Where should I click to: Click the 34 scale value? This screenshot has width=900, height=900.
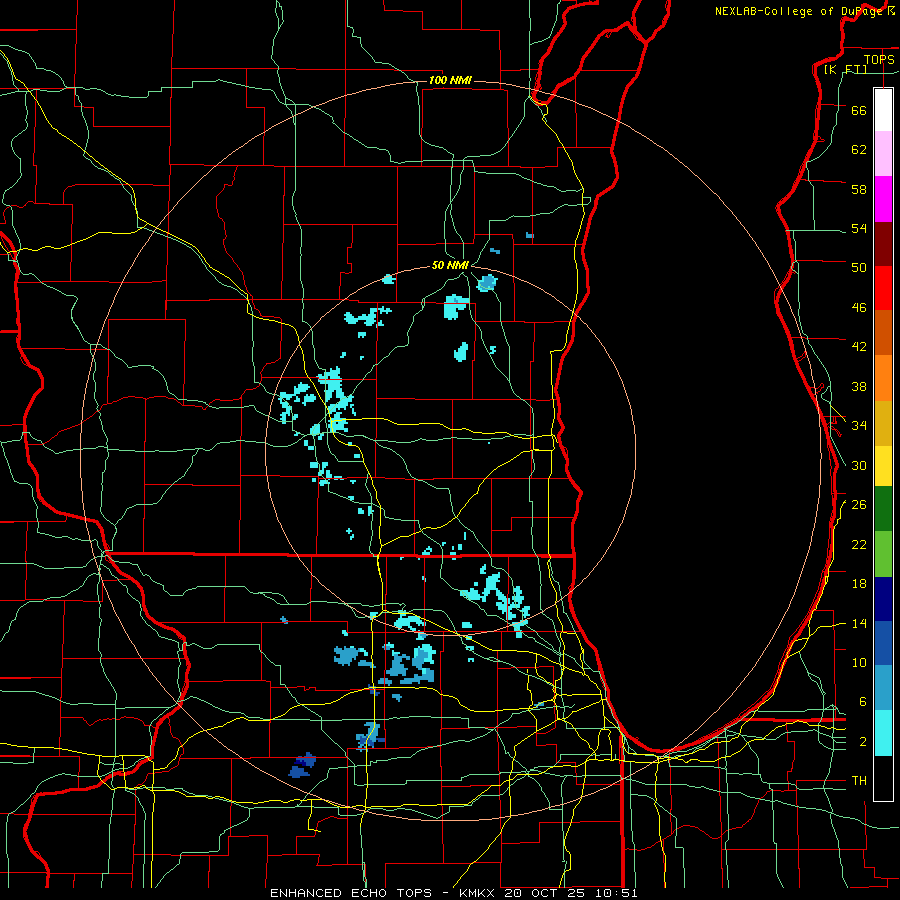coord(859,425)
